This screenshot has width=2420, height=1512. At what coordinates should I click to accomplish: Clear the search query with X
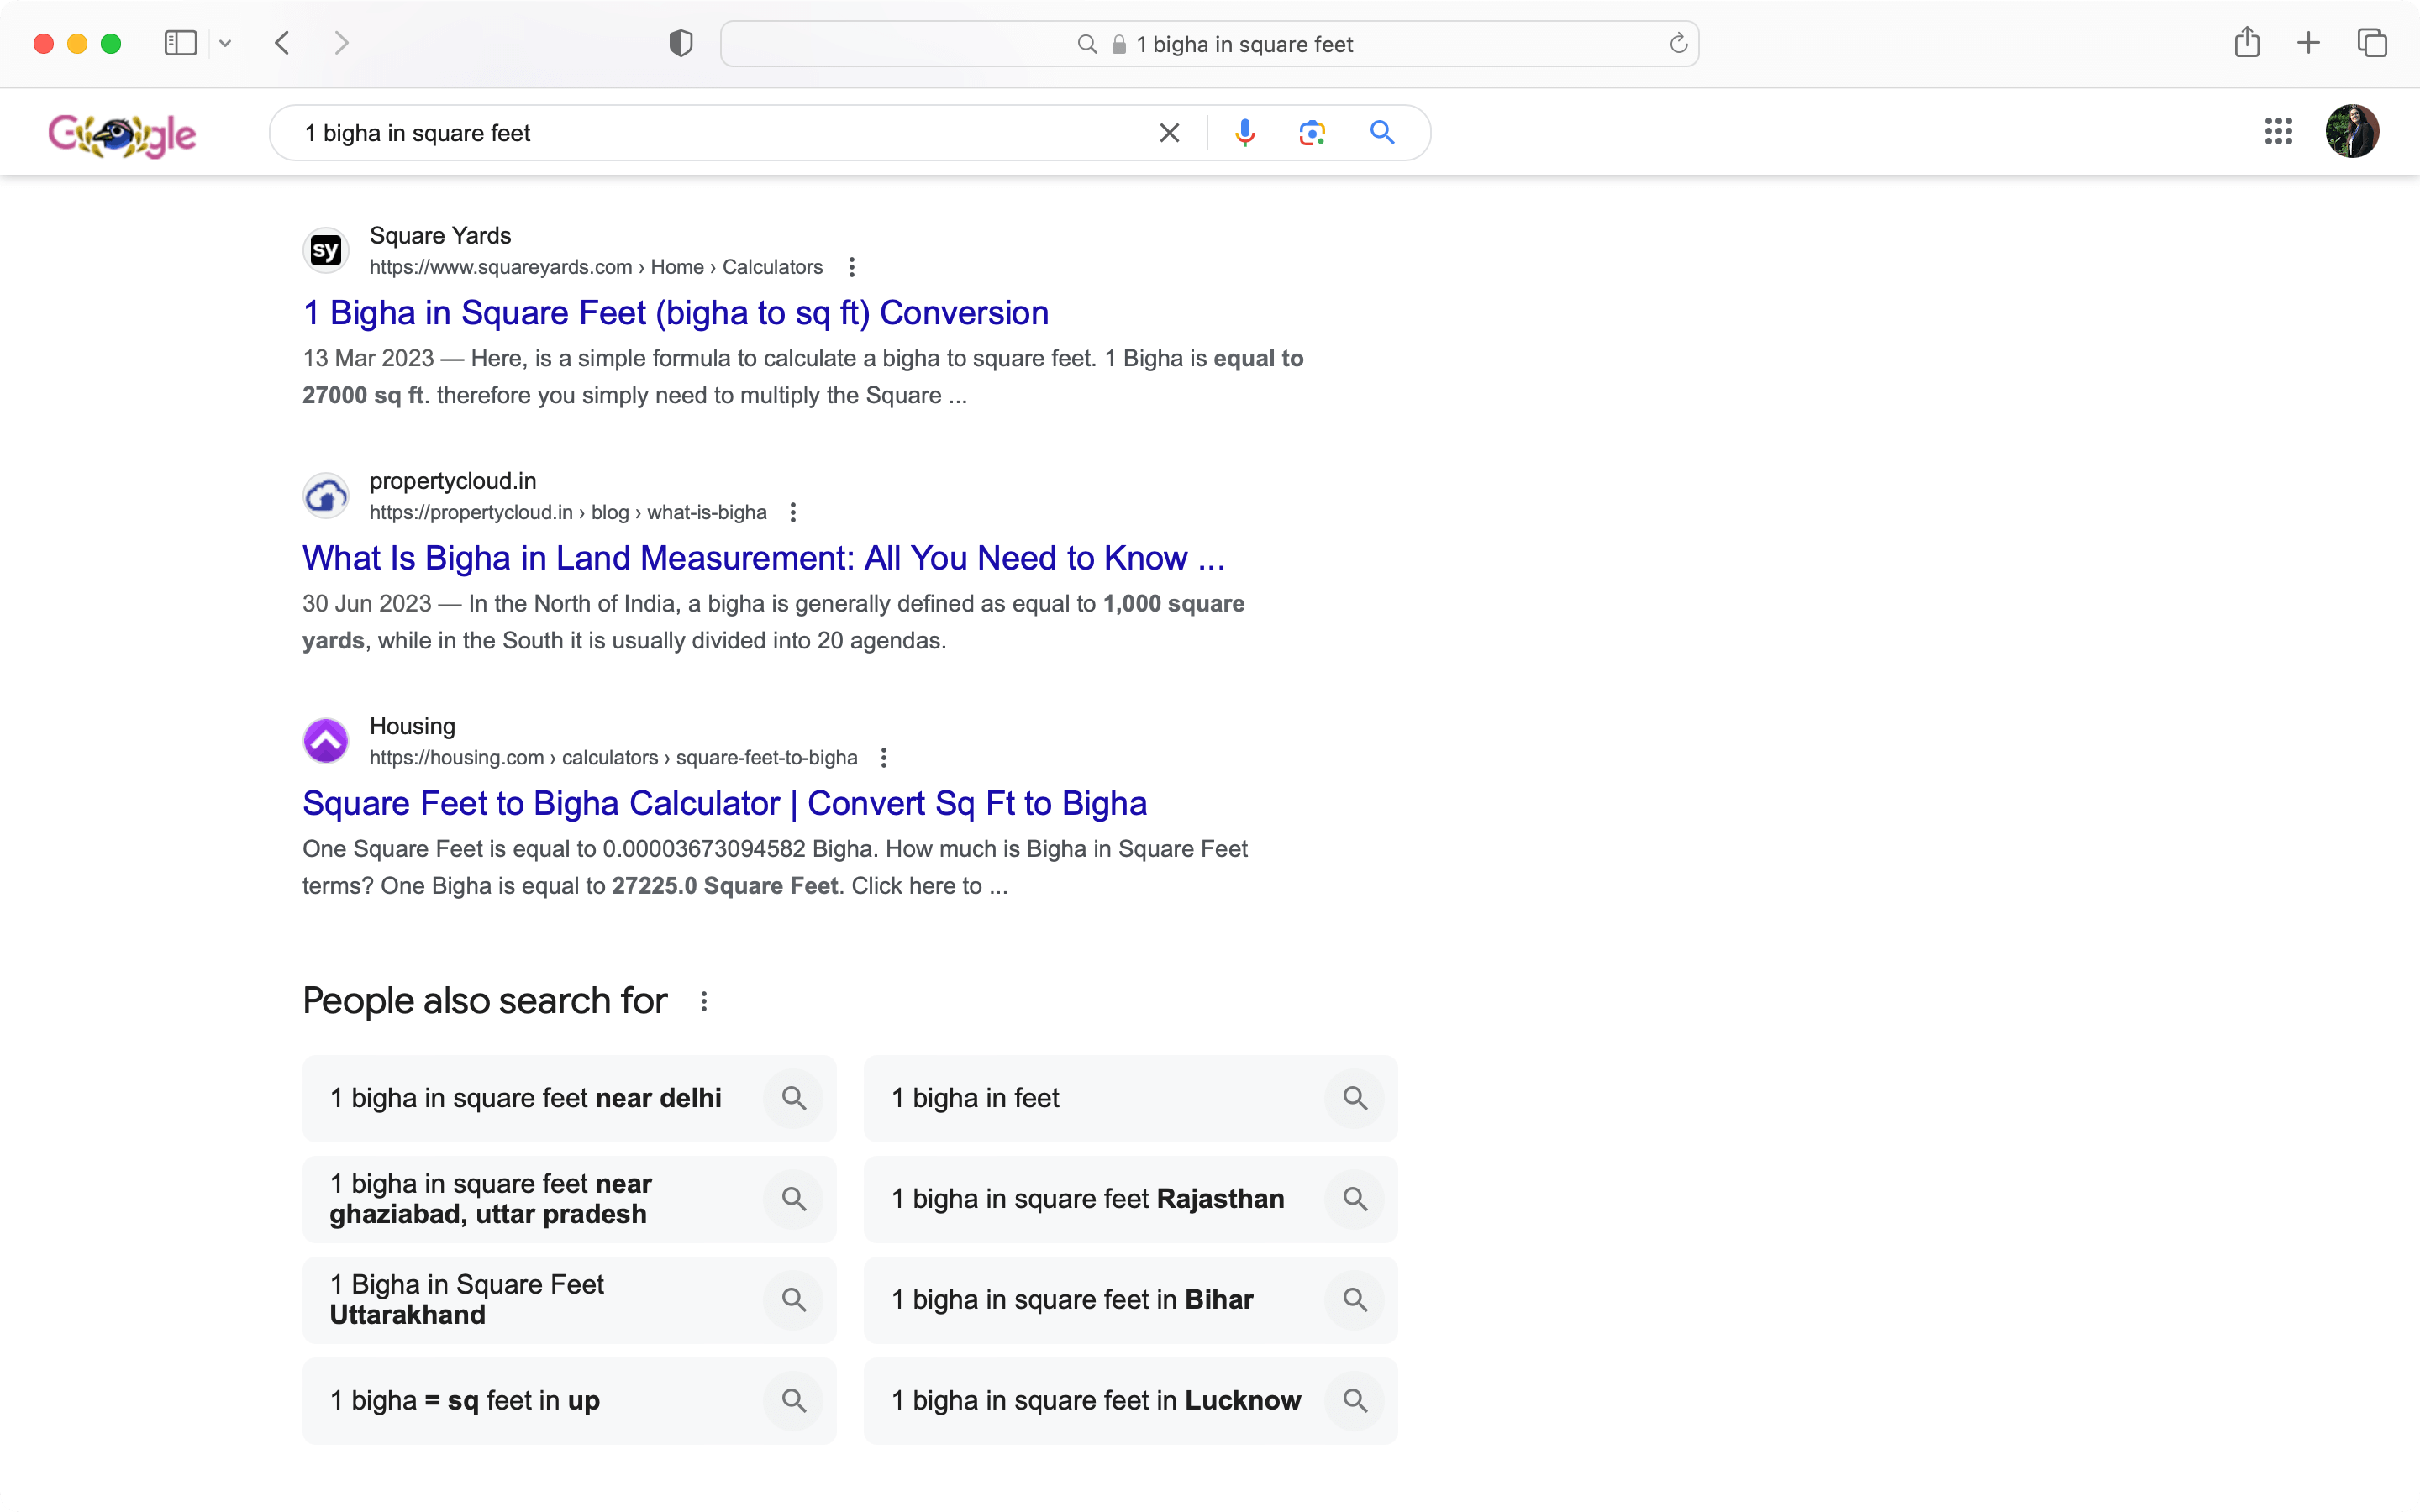pos(1169,133)
